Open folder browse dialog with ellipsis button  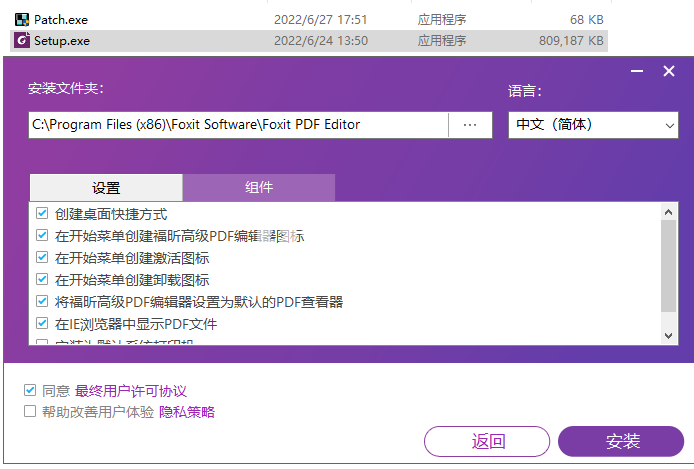[470, 125]
